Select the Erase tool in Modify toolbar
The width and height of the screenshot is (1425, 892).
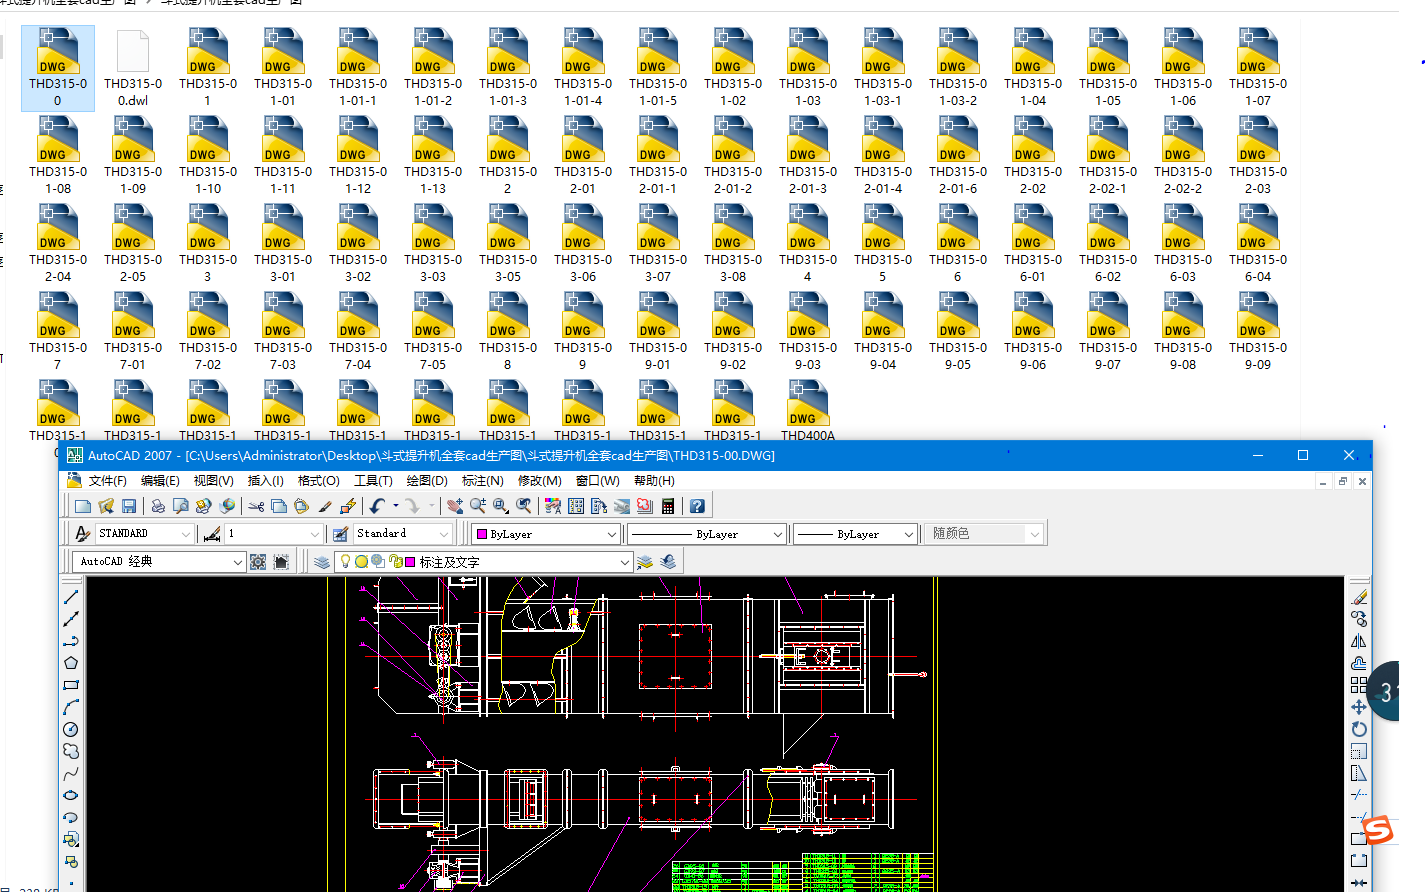[x=1359, y=597]
